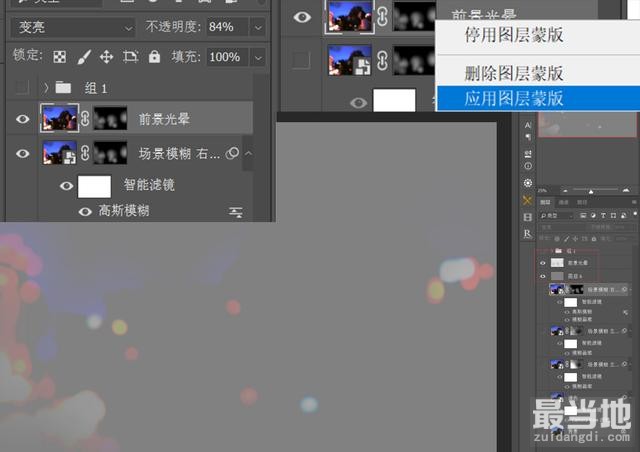
Task: Toggle visibility eye of 高斯模糊 filter
Action: tap(85, 212)
